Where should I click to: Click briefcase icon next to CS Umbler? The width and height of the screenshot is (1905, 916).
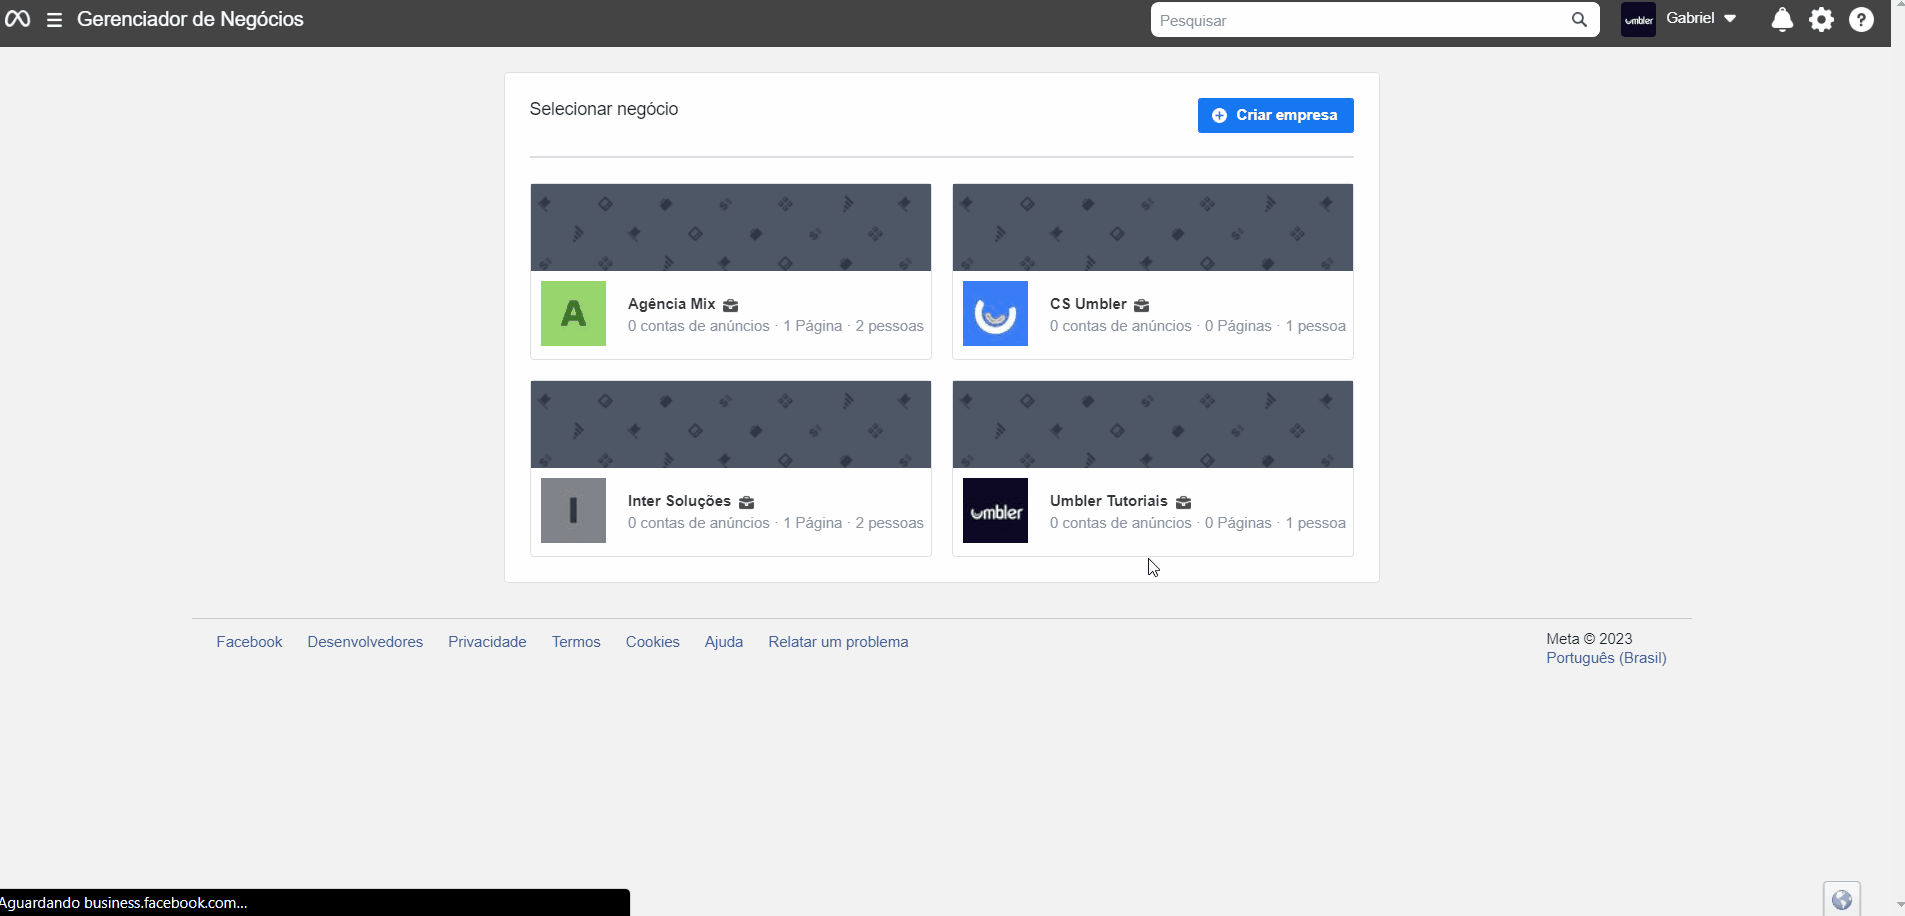tap(1142, 305)
